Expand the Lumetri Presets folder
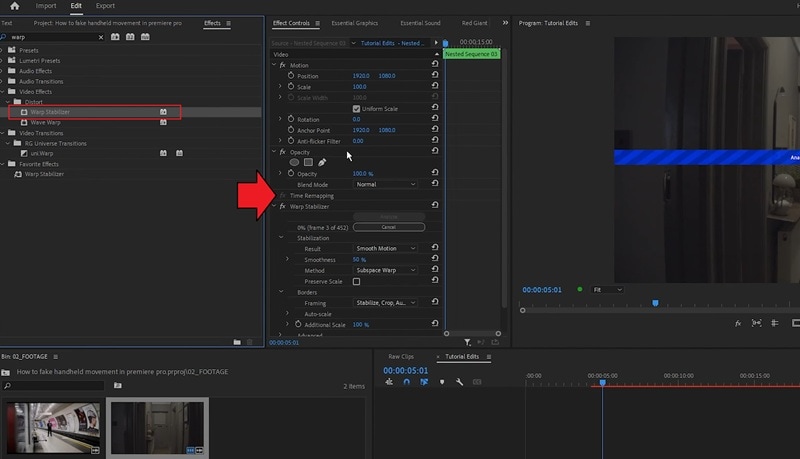 tap(2, 61)
